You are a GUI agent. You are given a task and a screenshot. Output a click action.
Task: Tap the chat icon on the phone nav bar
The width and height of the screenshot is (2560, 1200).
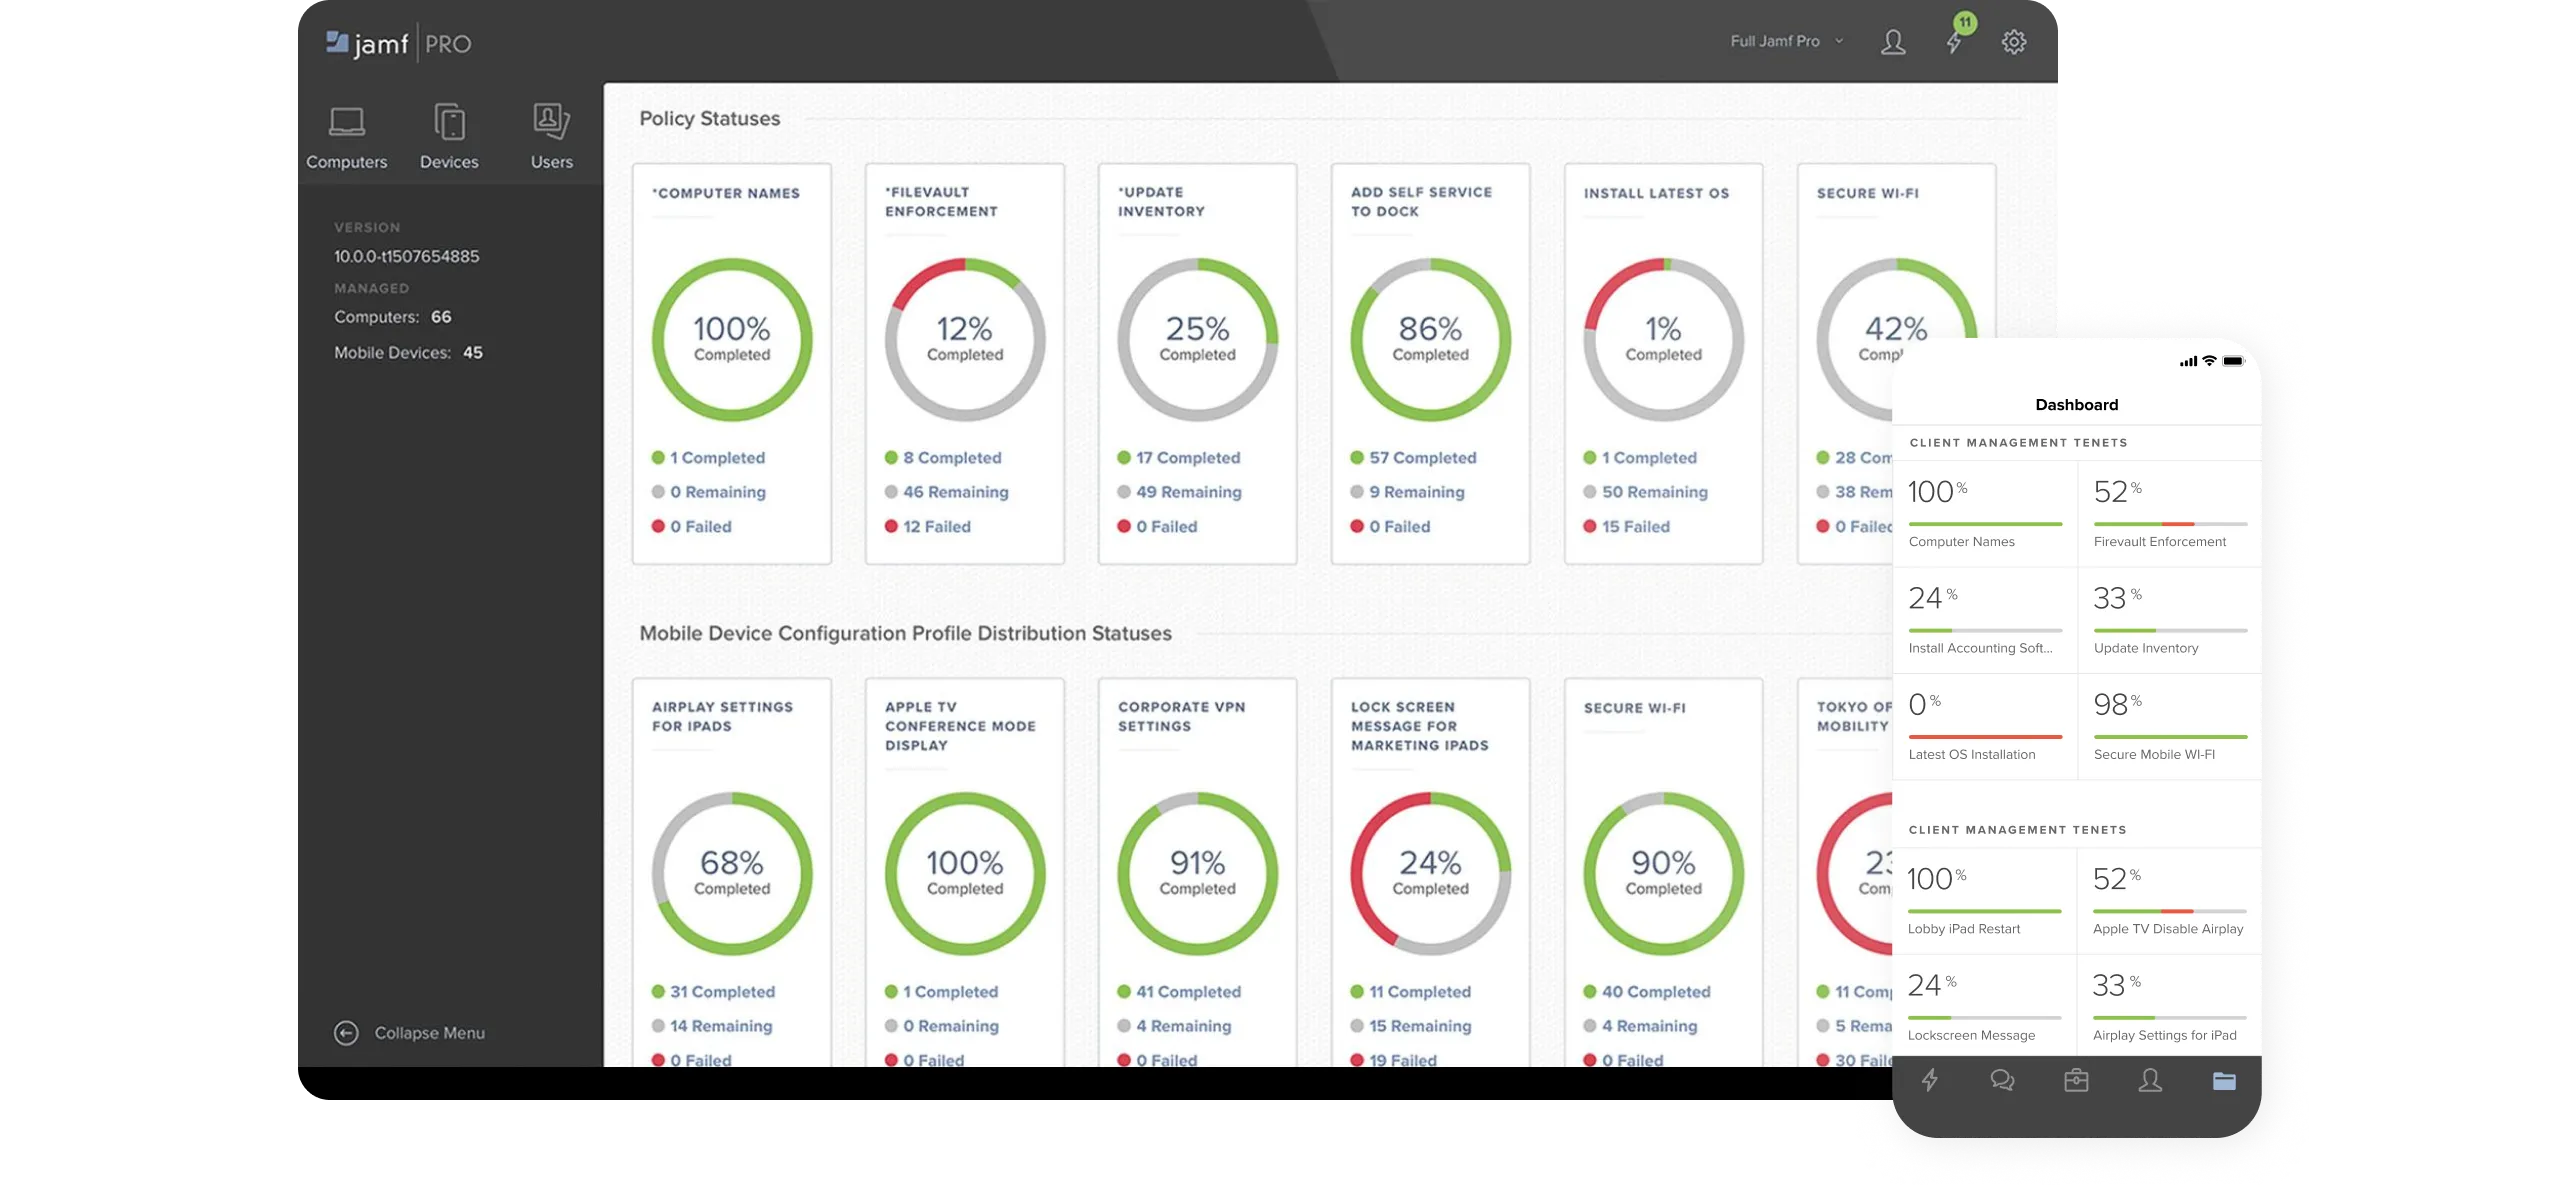[x=2003, y=1081]
